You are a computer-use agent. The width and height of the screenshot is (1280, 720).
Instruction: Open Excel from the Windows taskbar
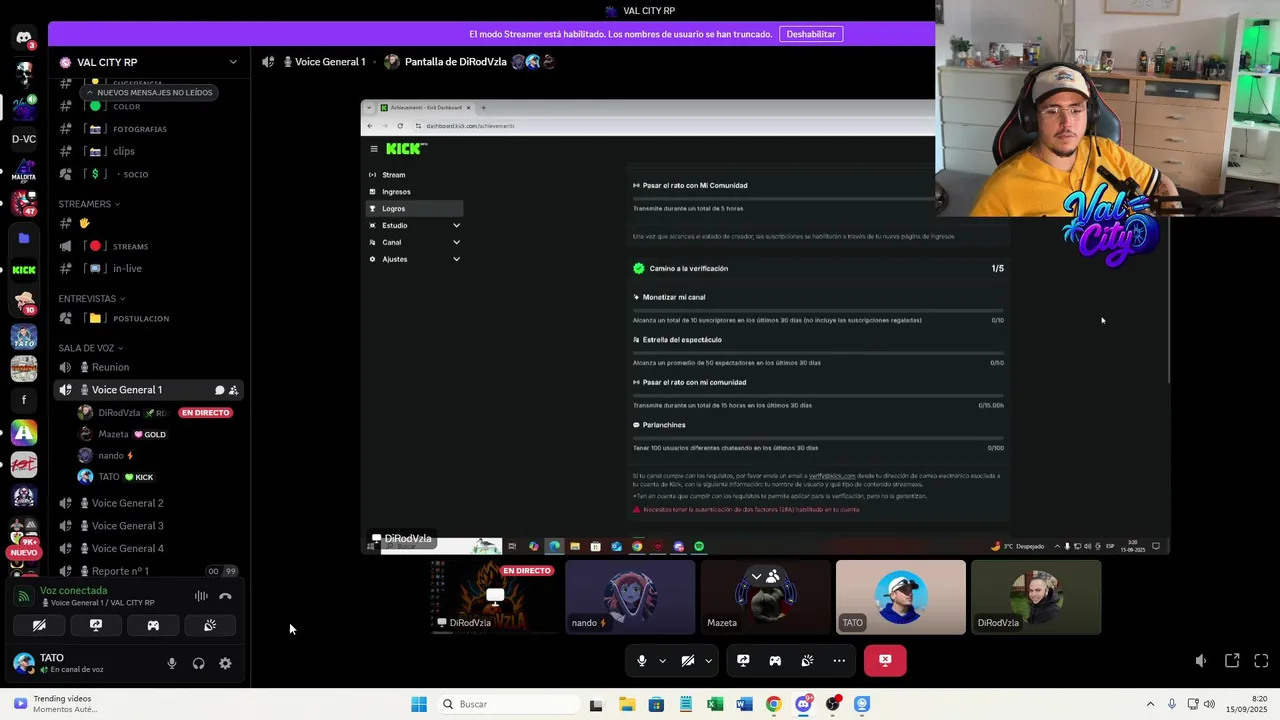pos(715,704)
